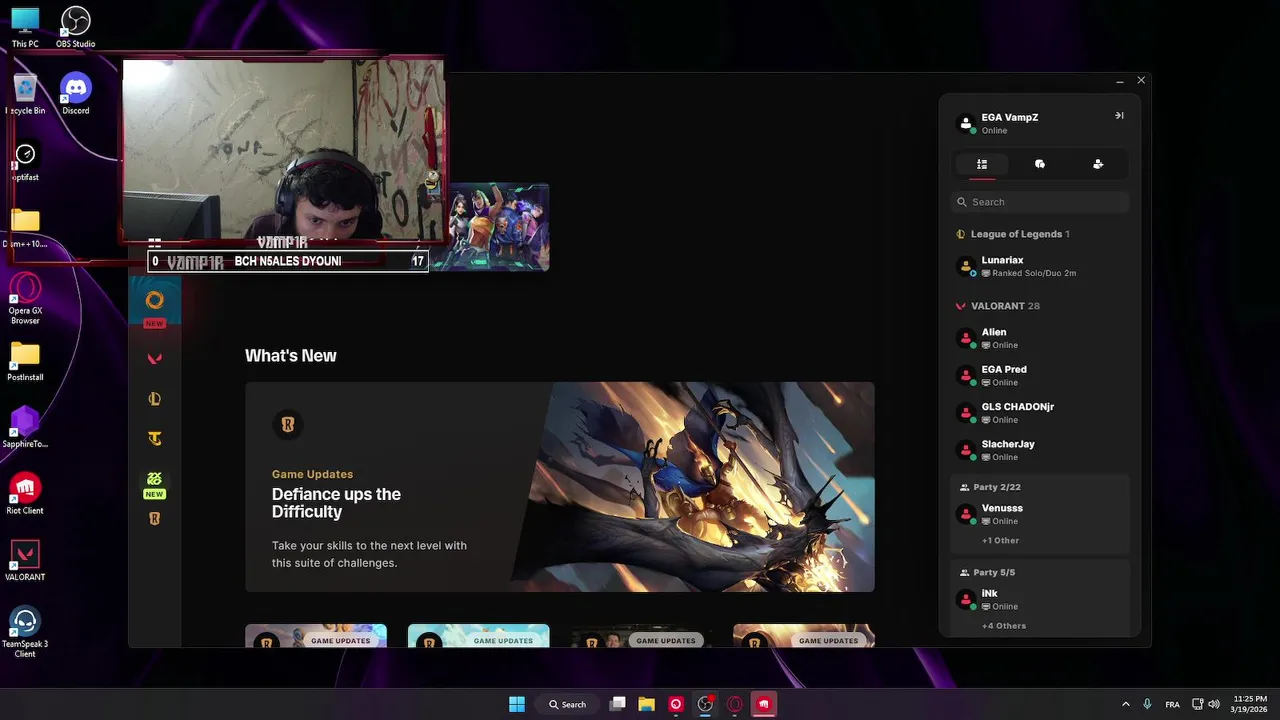The height and width of the screenshot is (720, 1280).
Task: Collapse the League of Legends friends group
Action: pyautogui.click(x=1013, y=234)
